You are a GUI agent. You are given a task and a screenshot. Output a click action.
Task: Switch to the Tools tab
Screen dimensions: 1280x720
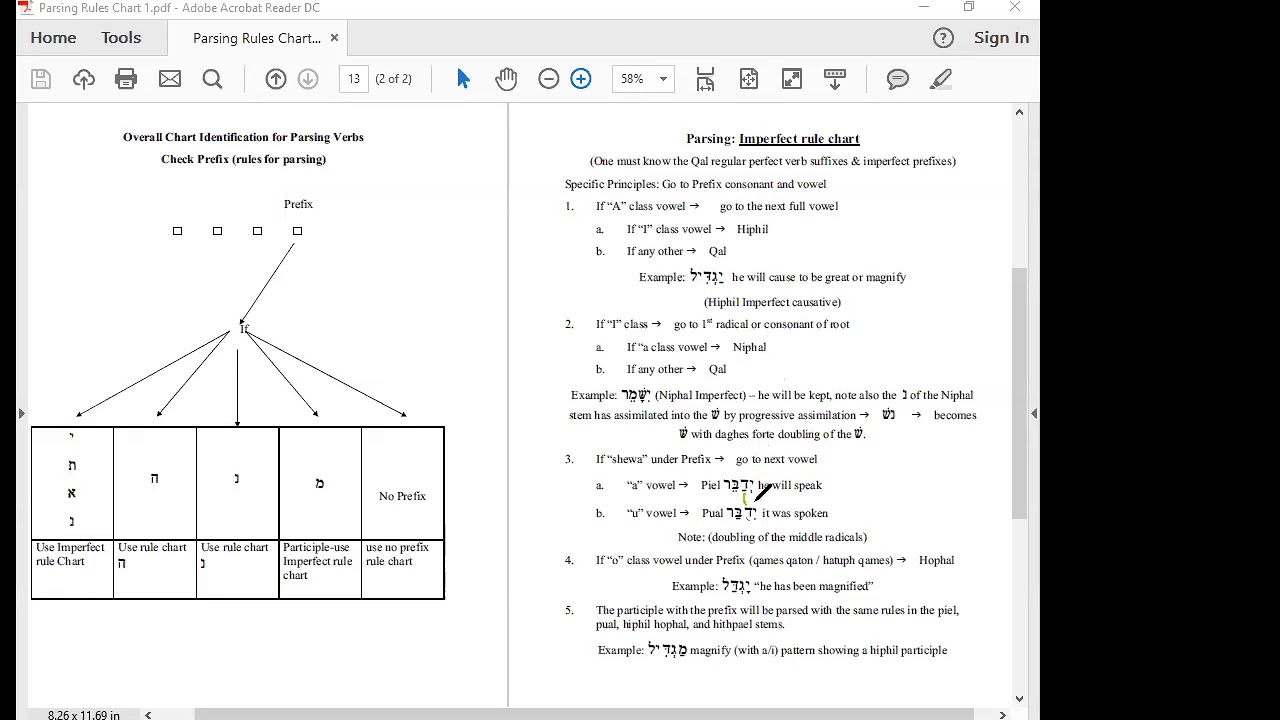click(121, 38)
